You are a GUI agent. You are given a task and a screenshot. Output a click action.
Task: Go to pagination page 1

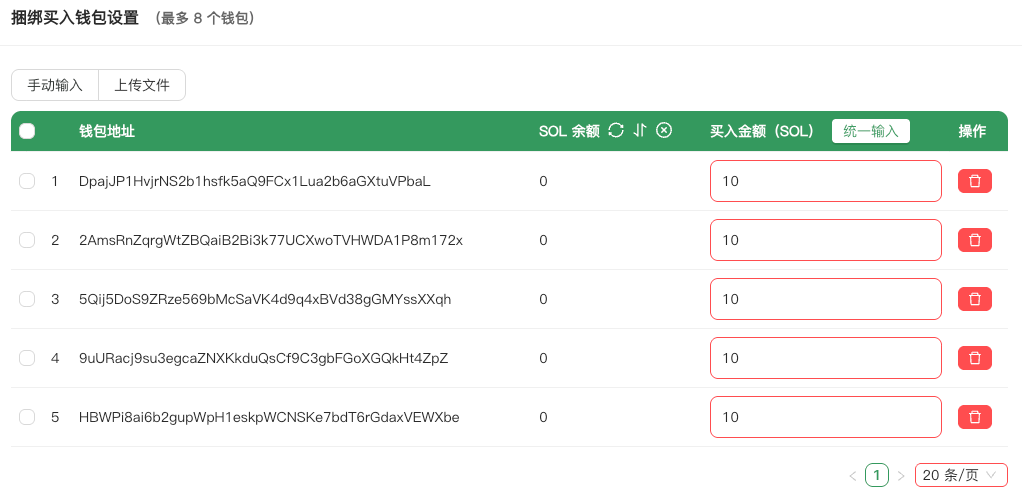click(x=877, y=475)
